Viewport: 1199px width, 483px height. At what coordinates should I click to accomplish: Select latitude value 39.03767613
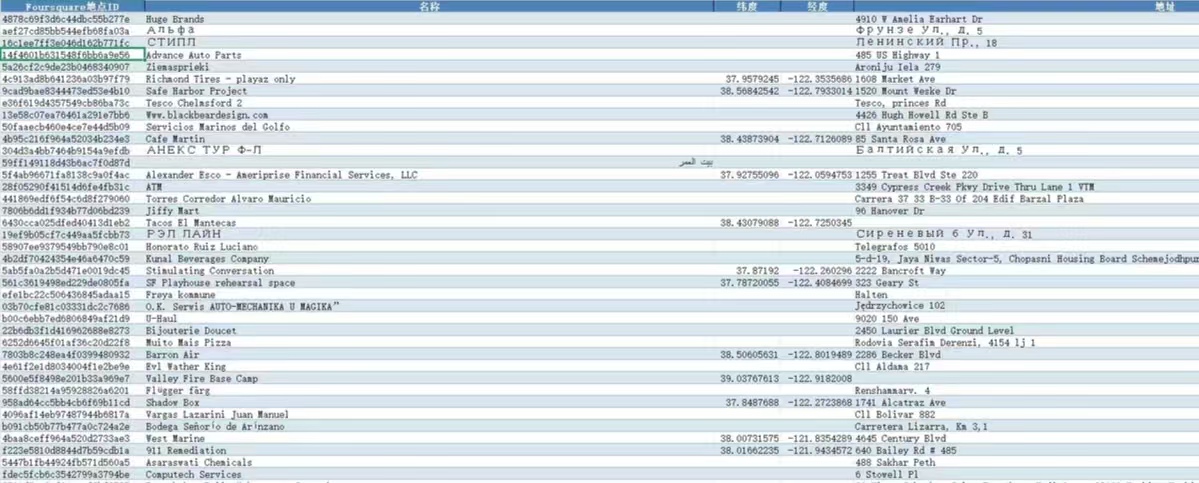coord(749,379)
